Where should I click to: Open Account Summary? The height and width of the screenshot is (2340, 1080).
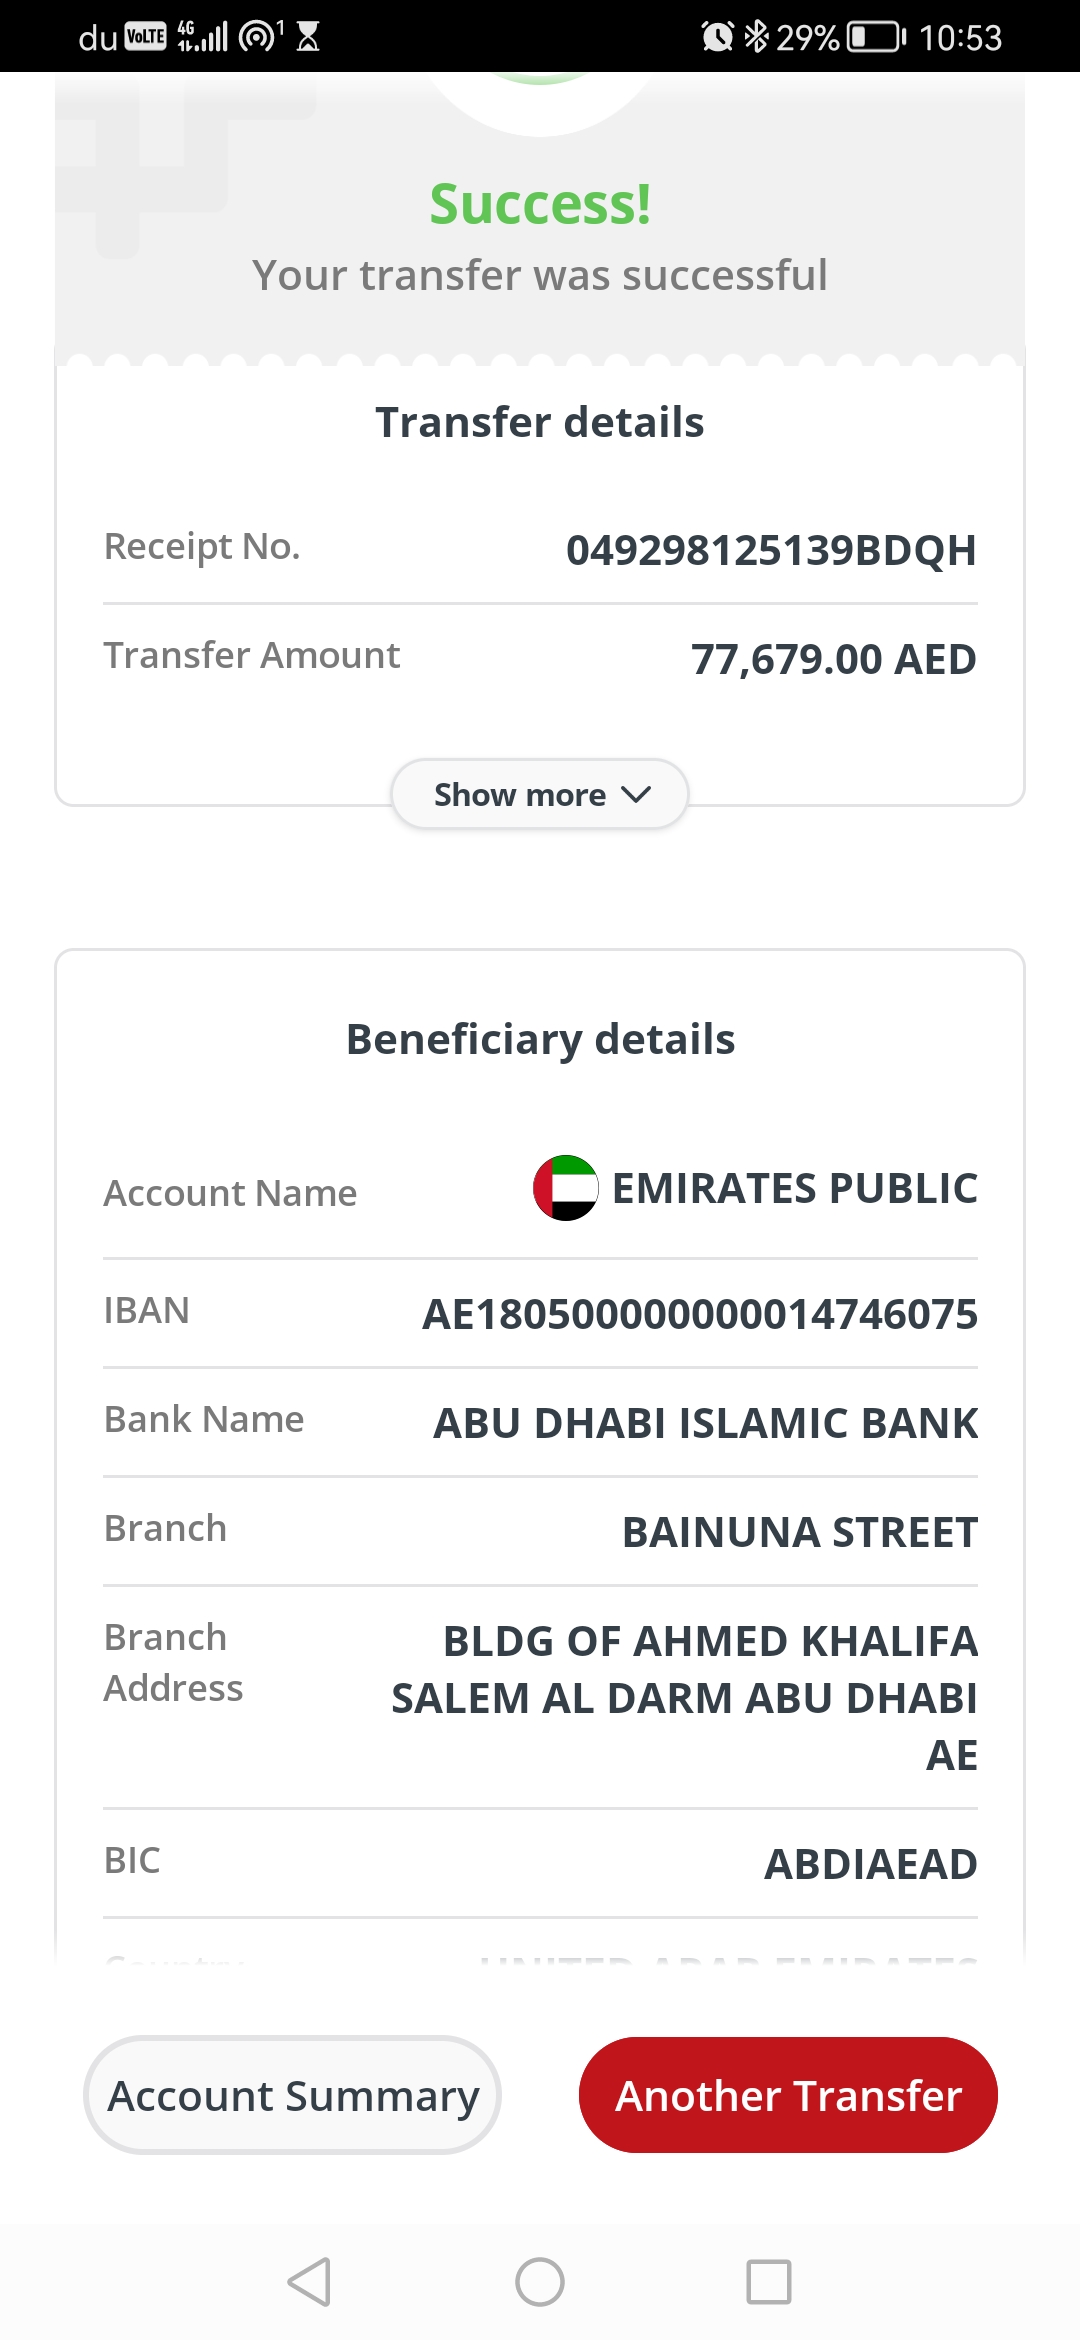292,2095
